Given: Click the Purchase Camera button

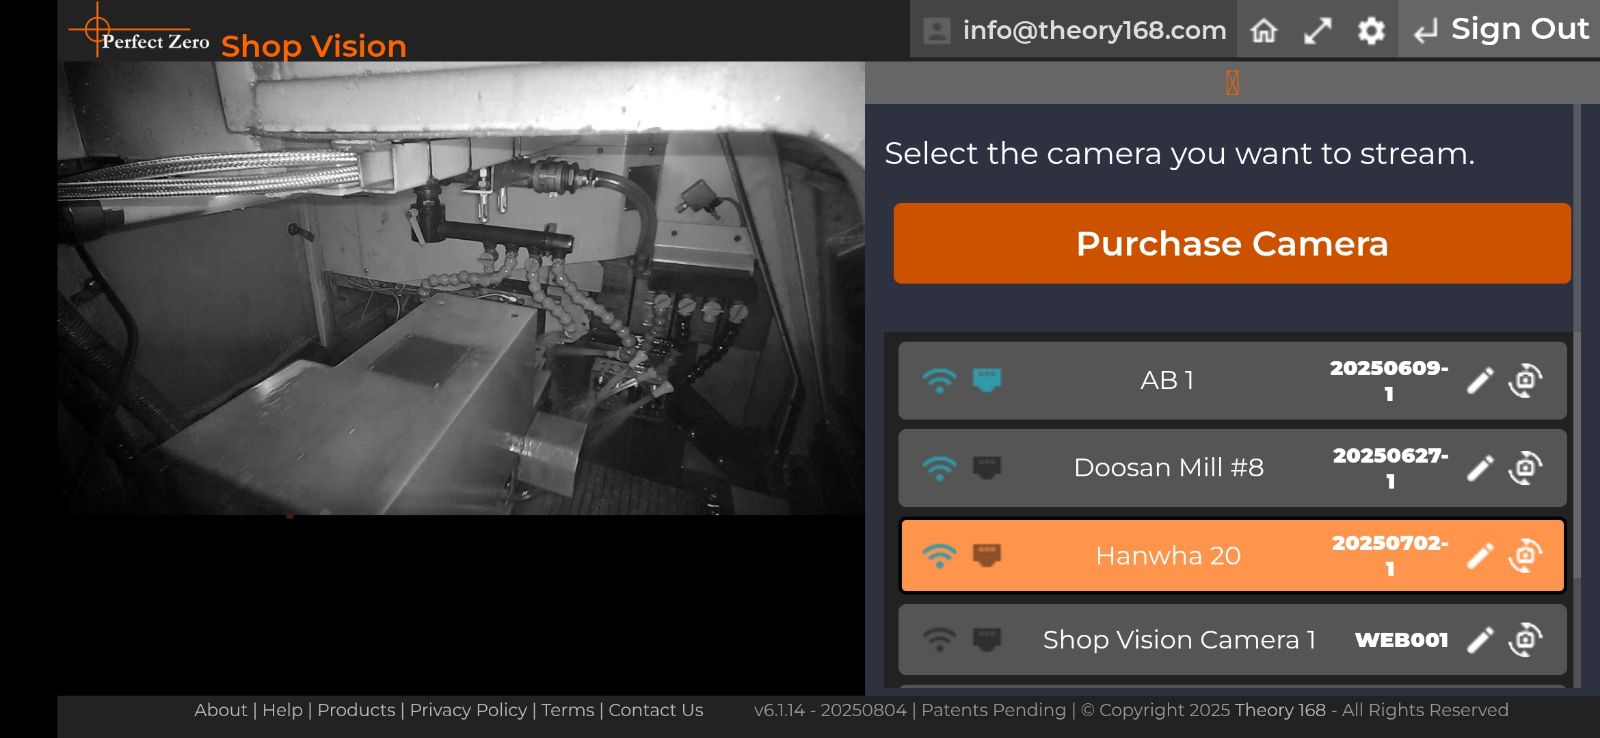Looking at the screenshot, I should tap(1232, 244).
